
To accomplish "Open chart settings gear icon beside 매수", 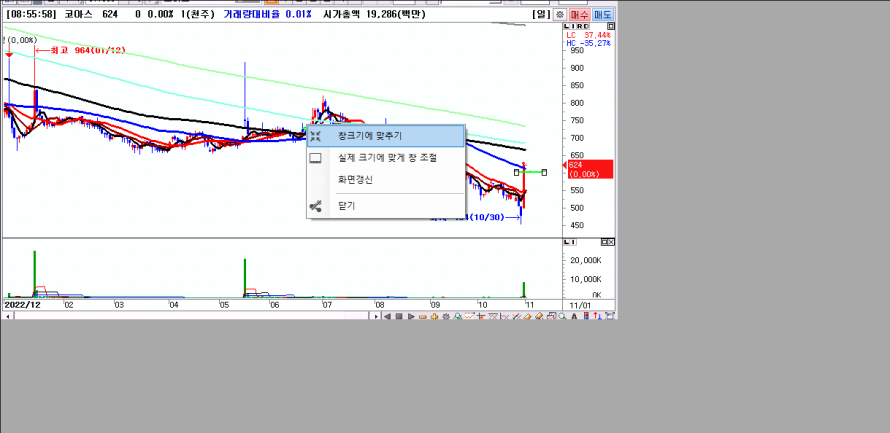I will 560,15.
